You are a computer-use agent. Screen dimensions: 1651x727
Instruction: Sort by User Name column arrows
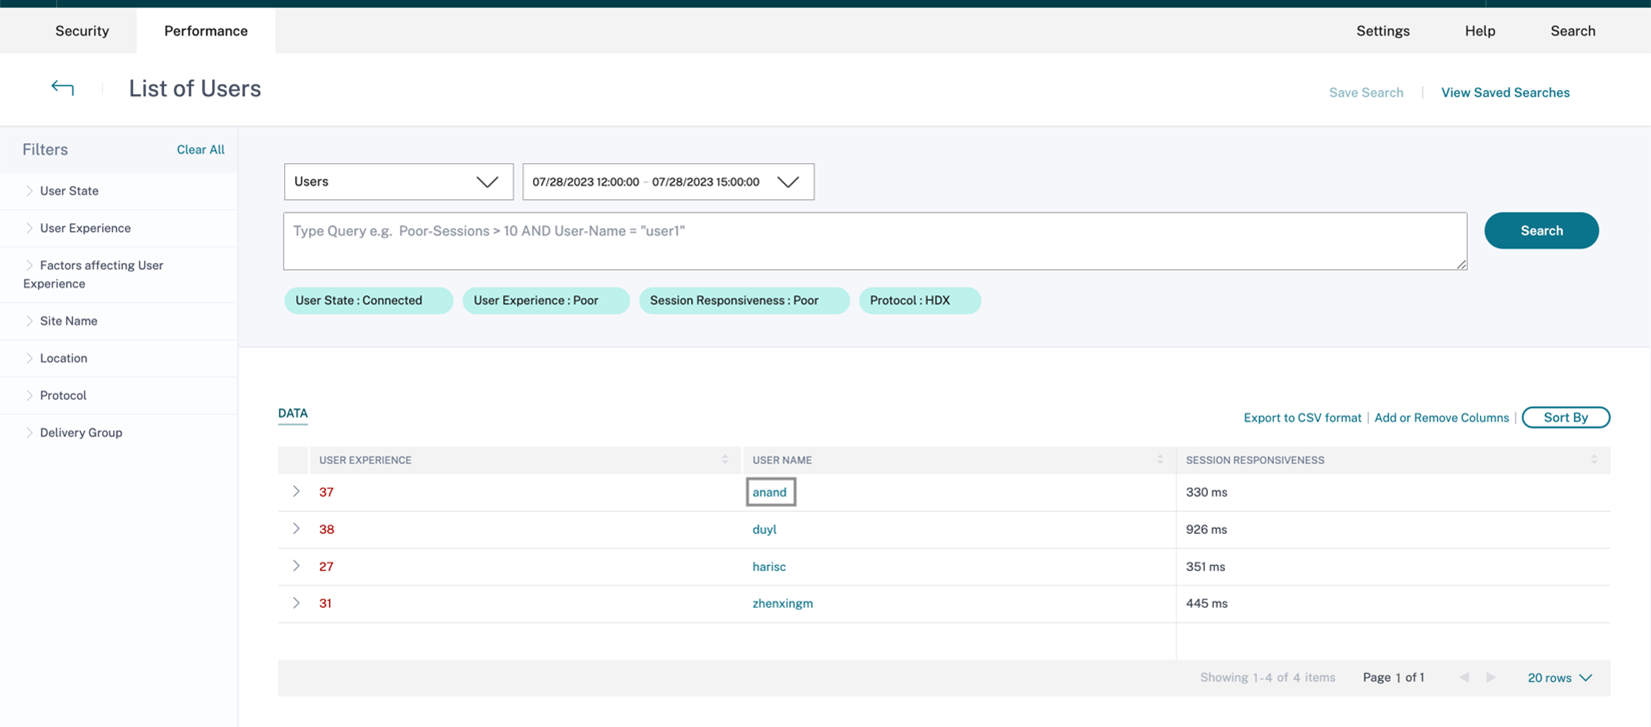[1159, 460]
